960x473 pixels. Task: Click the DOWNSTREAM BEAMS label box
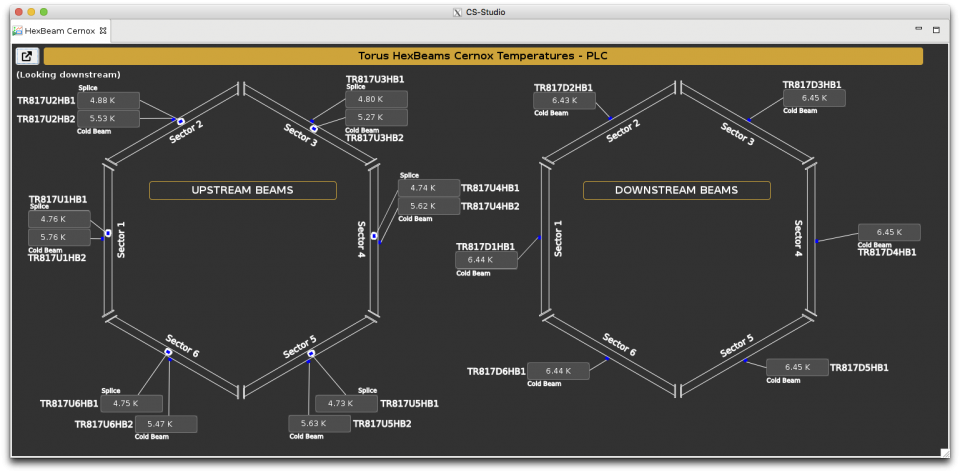(x=676, y=190)
